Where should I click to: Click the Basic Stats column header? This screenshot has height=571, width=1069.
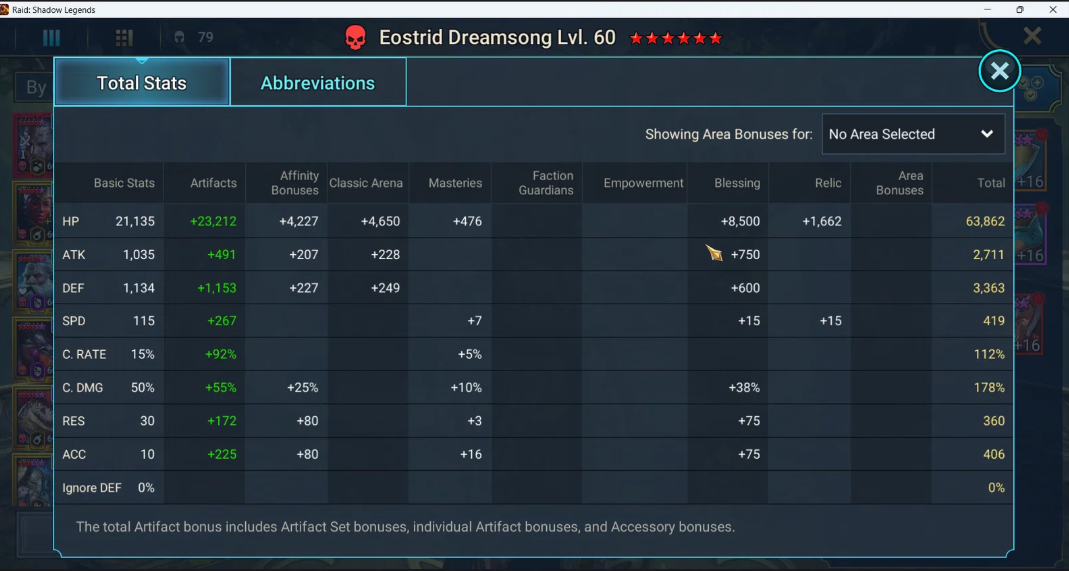tap(124, 183)
